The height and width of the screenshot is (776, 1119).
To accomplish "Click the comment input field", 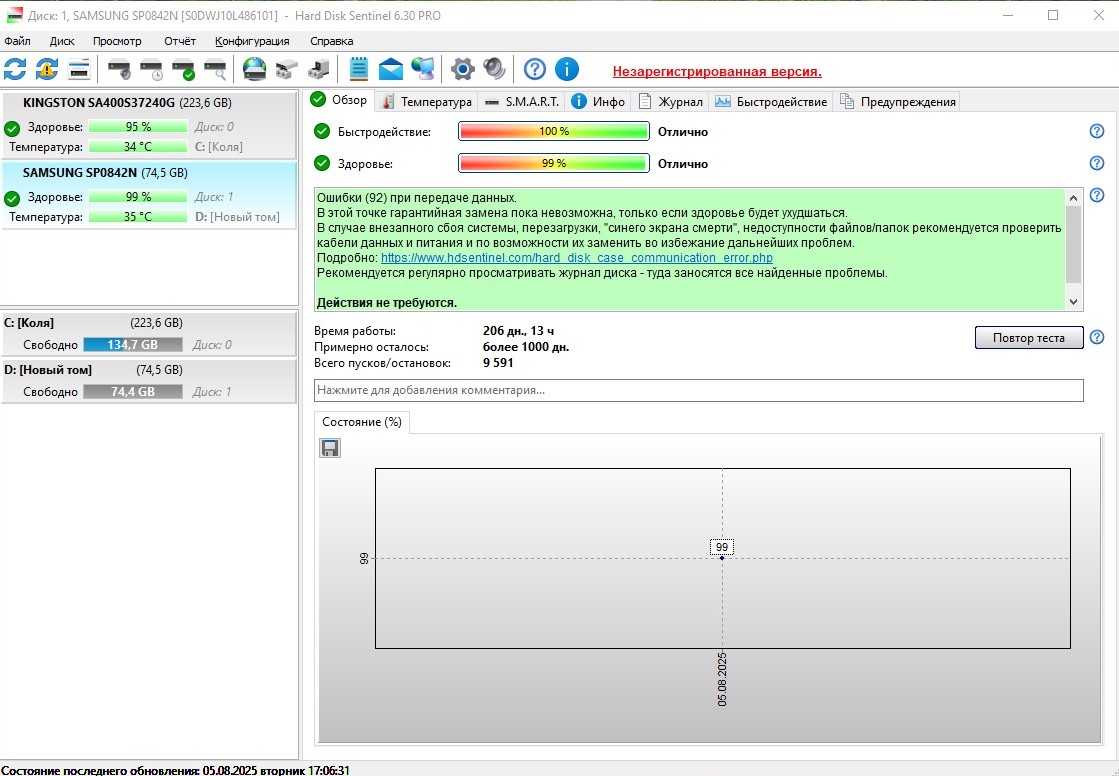I will click(698, 390).
